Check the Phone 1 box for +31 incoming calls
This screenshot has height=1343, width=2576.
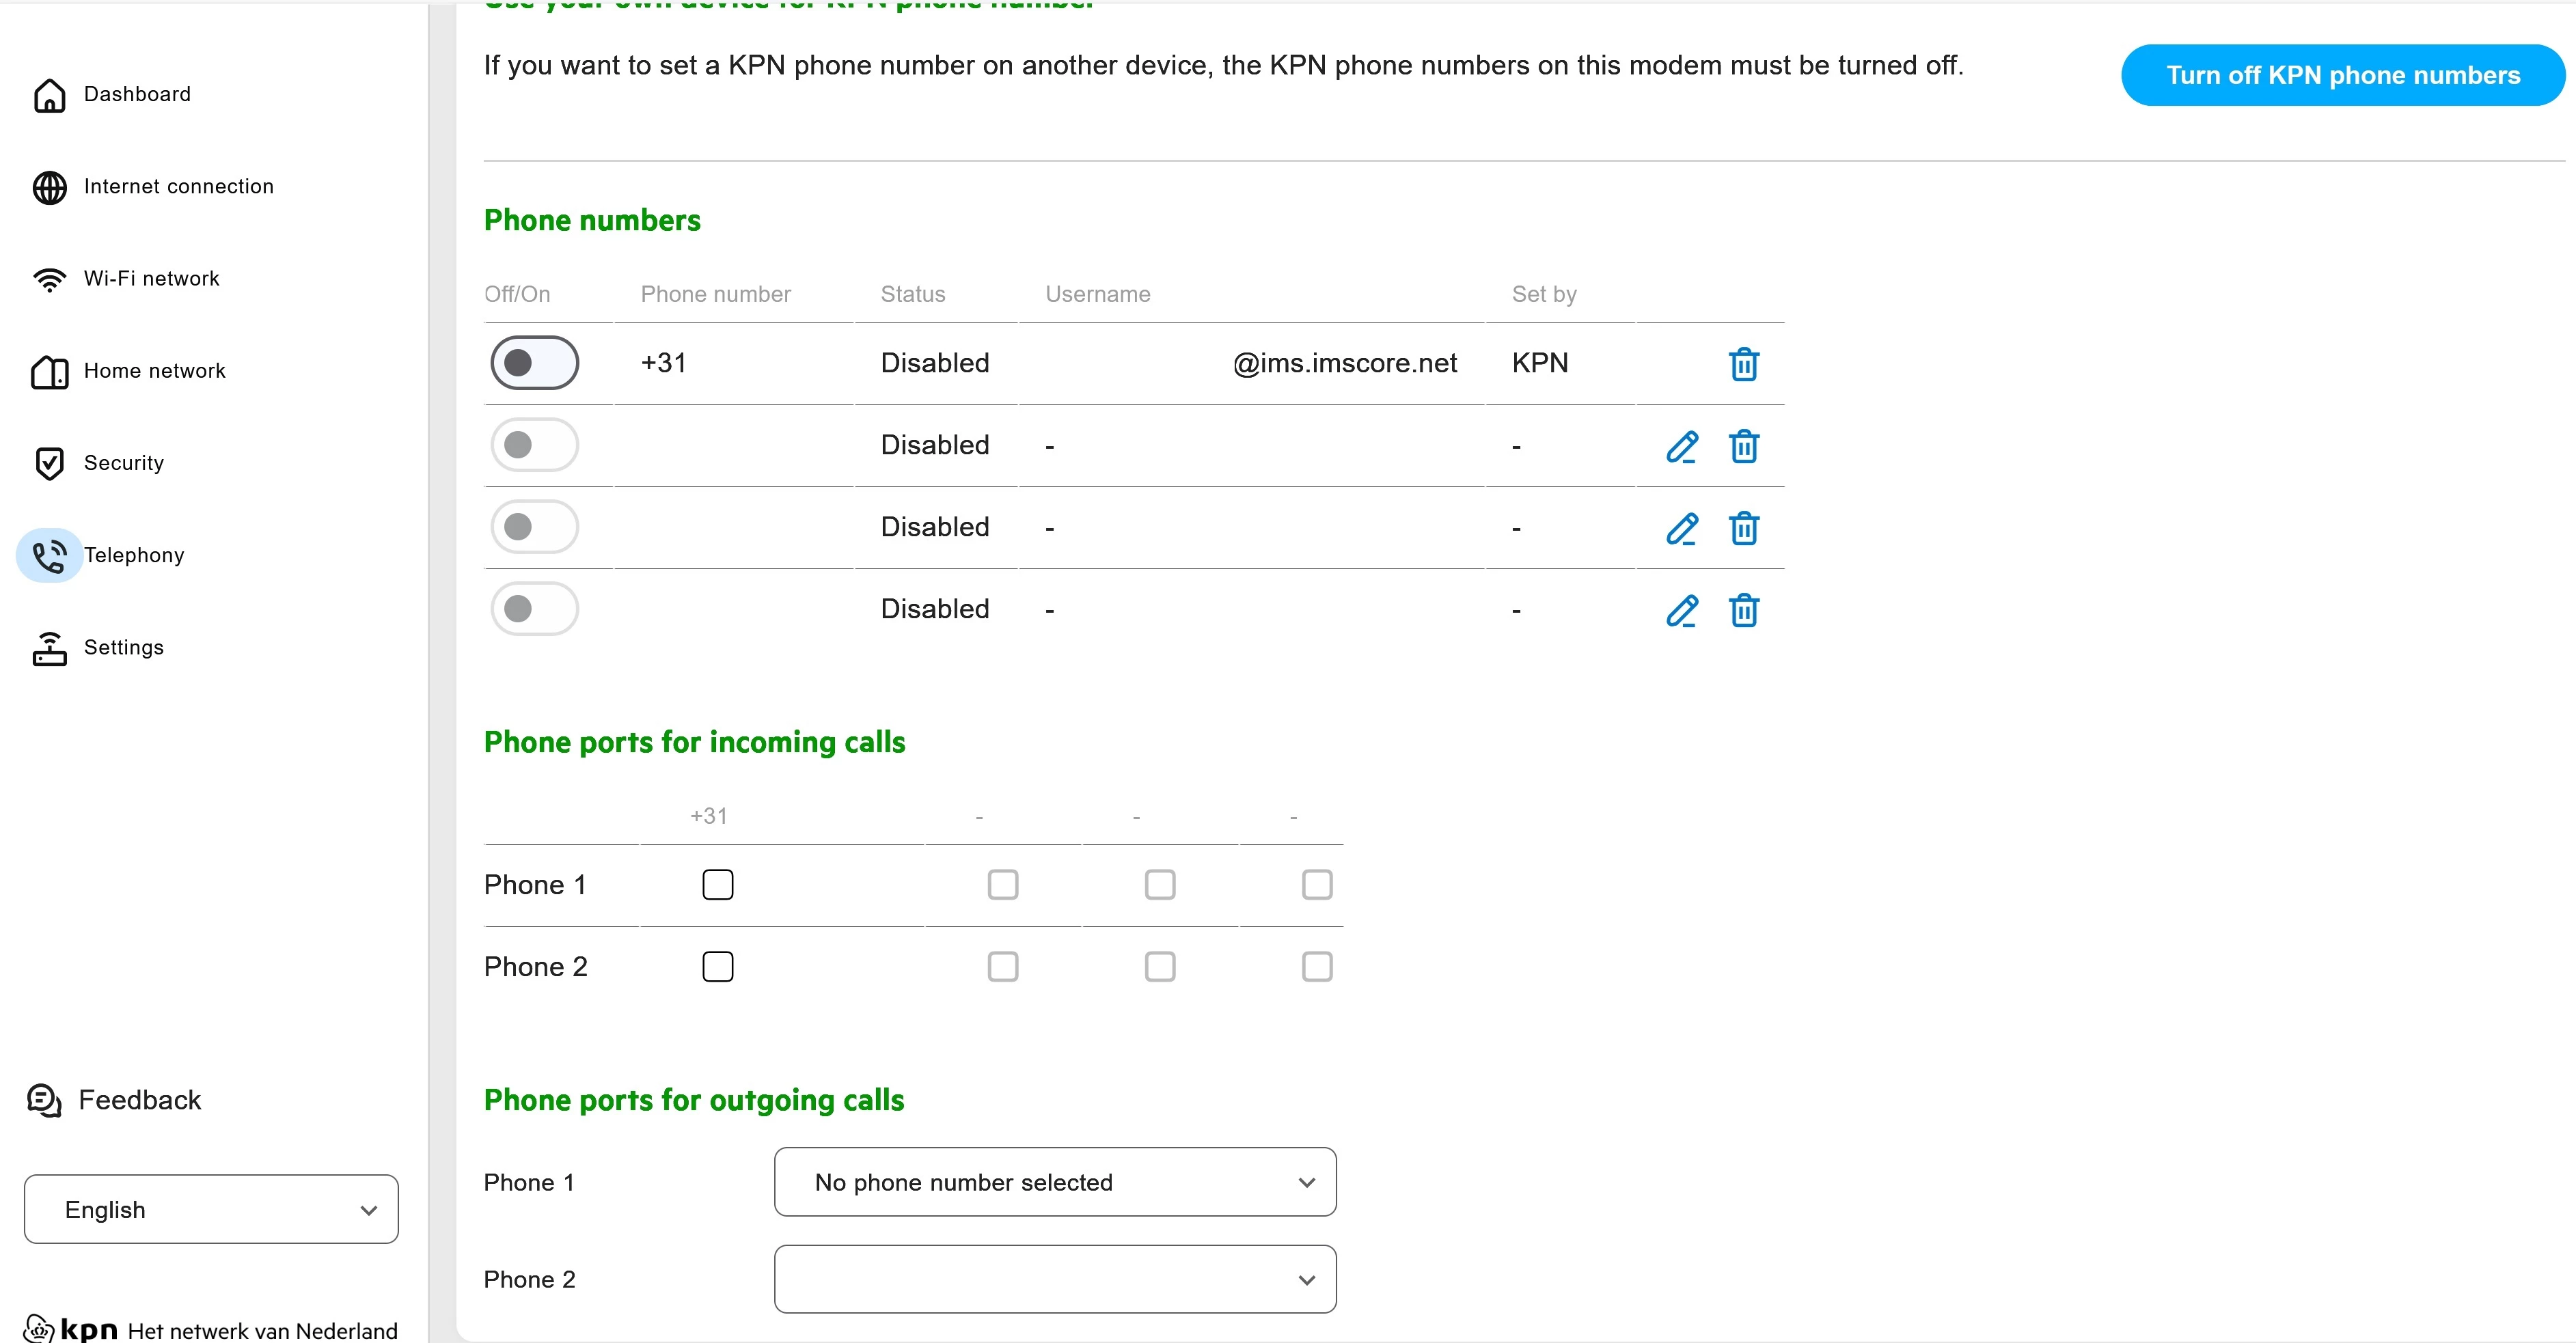pos(717,885)
